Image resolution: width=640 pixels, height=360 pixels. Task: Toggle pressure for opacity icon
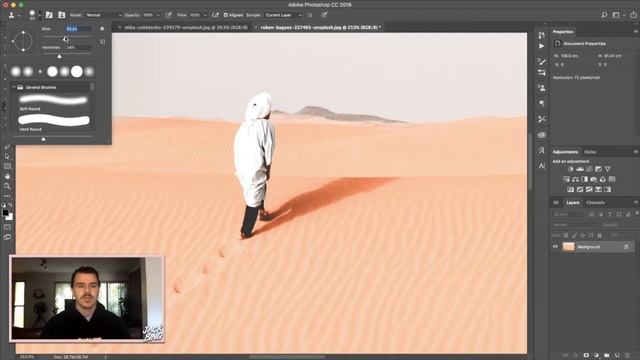pyautogui.click(x=169, y=15)
